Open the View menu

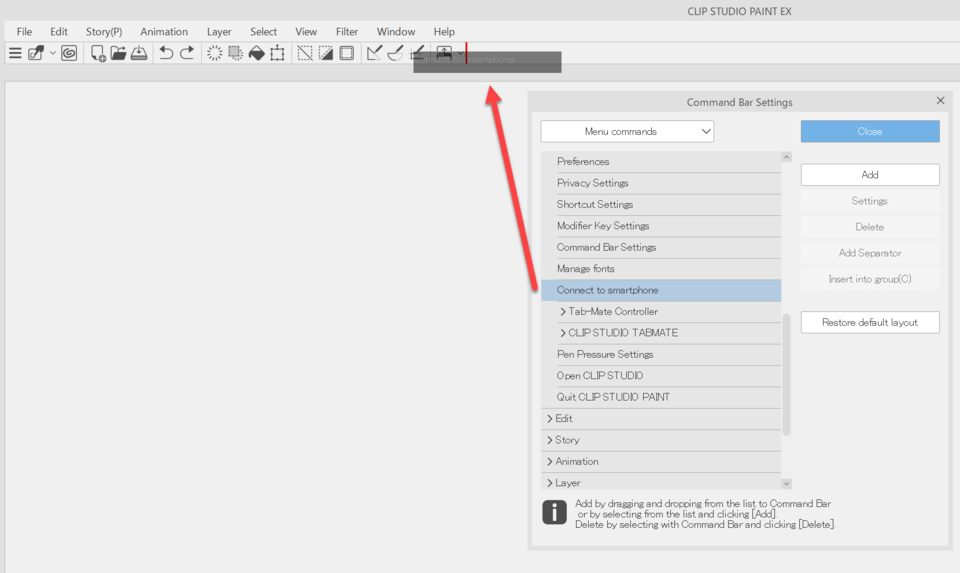(x=306, y=32)
